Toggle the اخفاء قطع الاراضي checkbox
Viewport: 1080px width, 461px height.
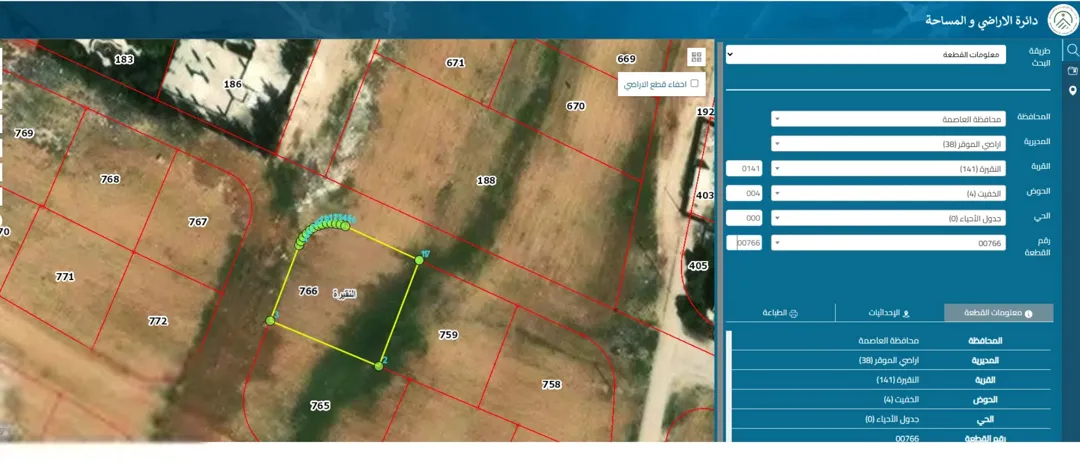tap(694, 83)
